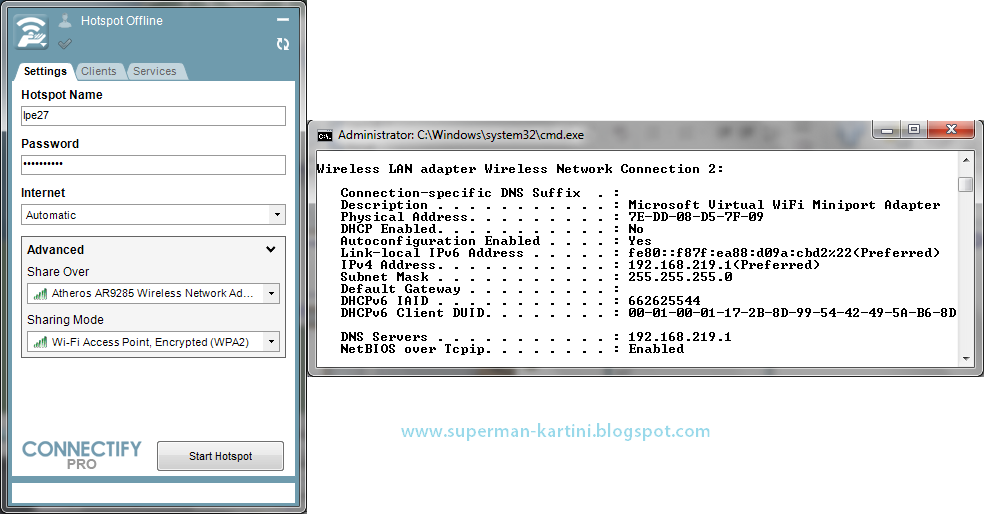Click the Password input field
Screen dimensions: 986x514
click(x=153, y=165)
